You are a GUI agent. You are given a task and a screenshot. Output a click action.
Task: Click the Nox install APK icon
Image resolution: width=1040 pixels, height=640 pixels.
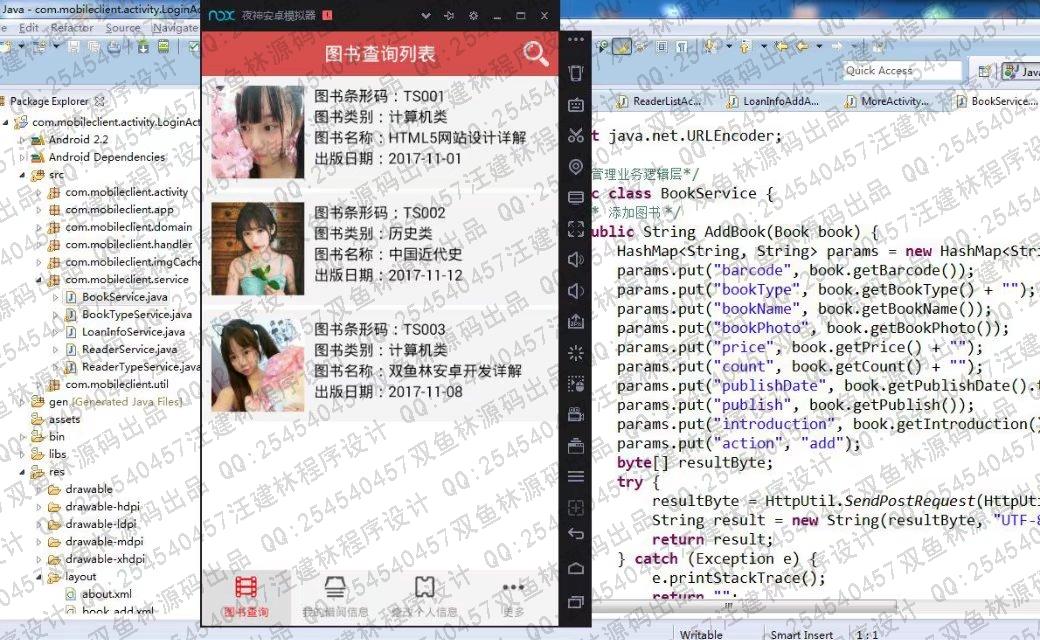(x=576, y=322)
